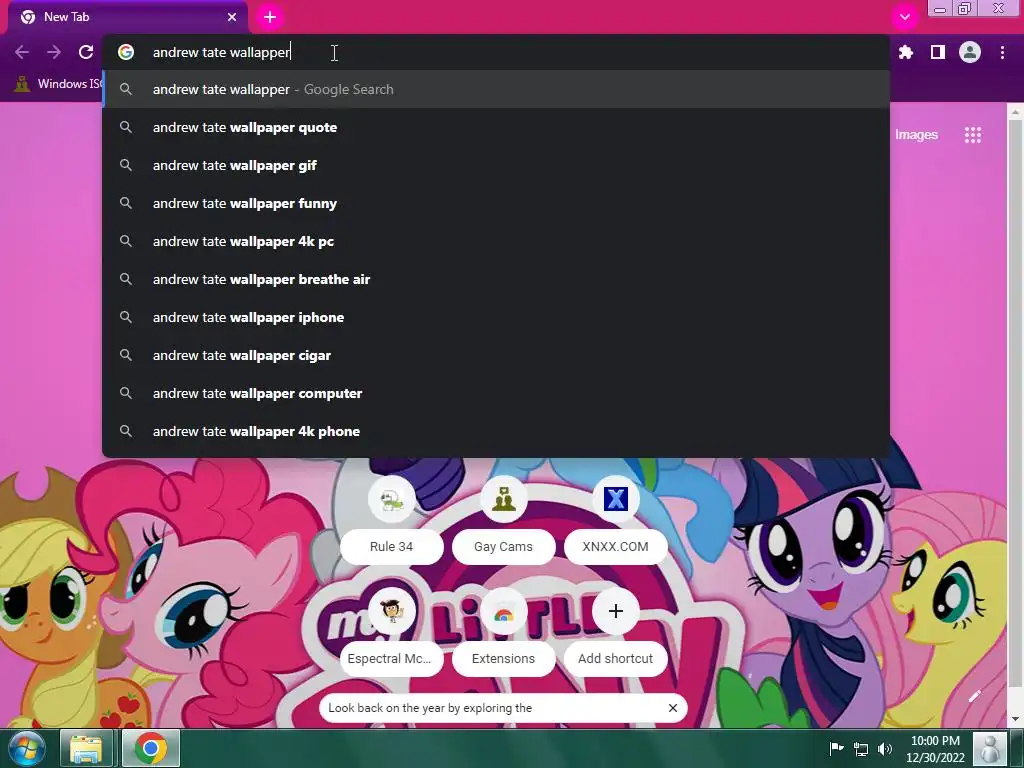Open the profile avatar in the toolbar
Image resolution: width=1024 pixels, height=768 pixels.
point(970,52)
